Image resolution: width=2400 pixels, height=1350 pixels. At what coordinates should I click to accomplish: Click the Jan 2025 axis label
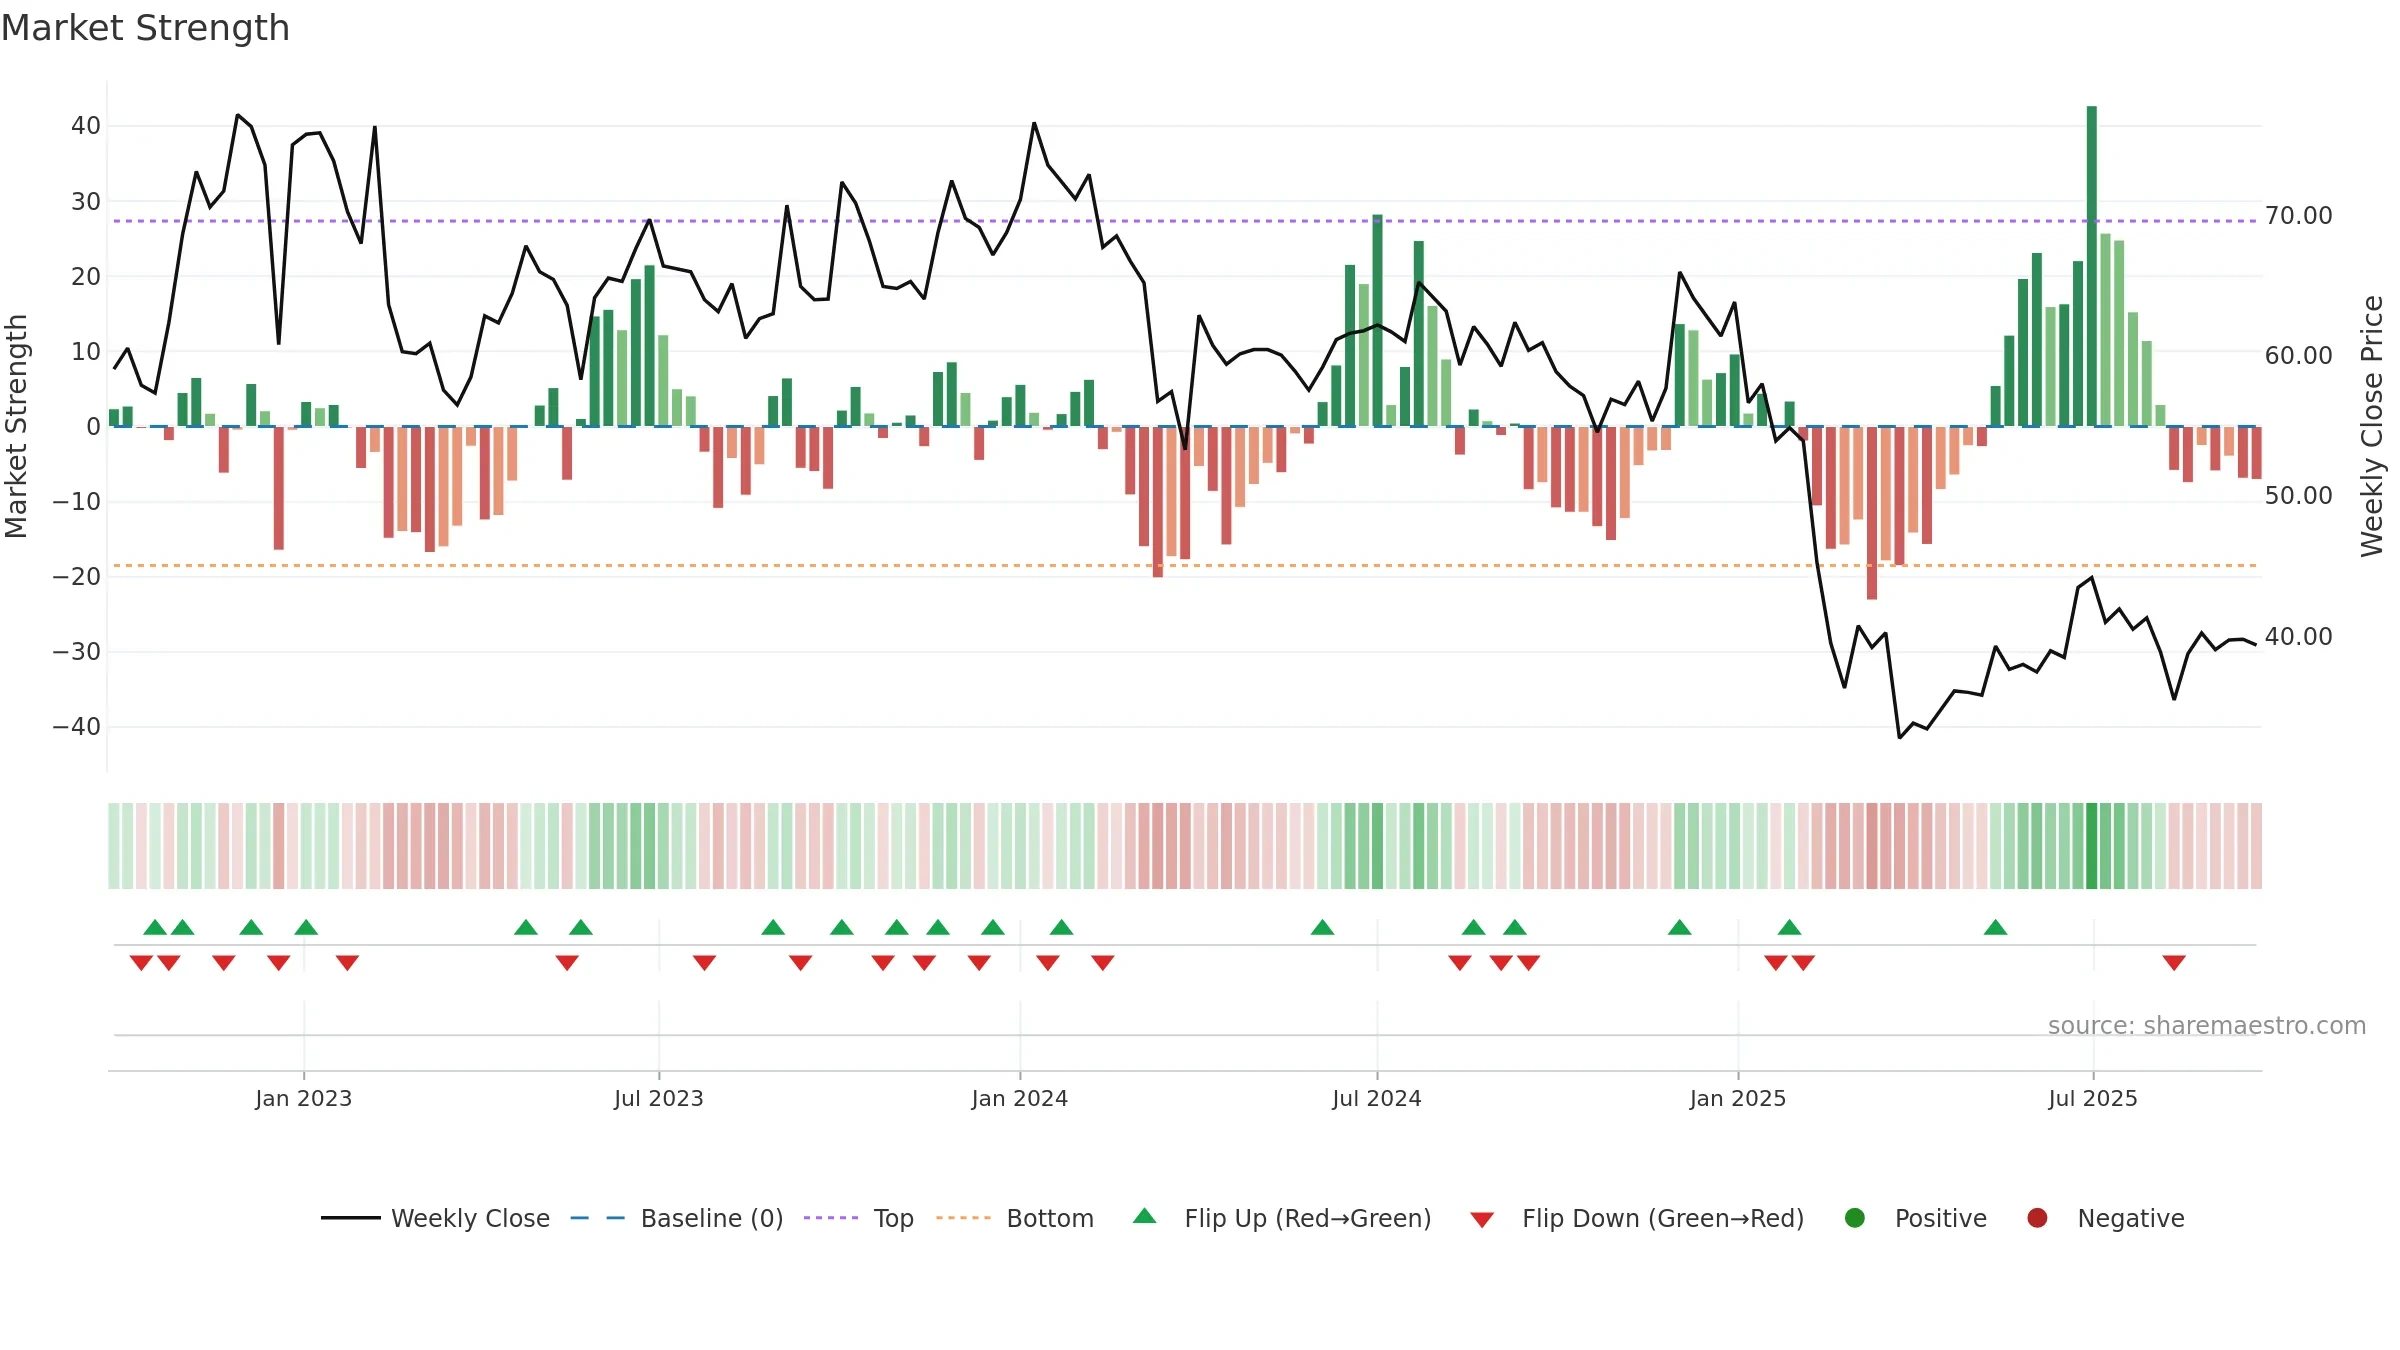click(1738, 1099)
